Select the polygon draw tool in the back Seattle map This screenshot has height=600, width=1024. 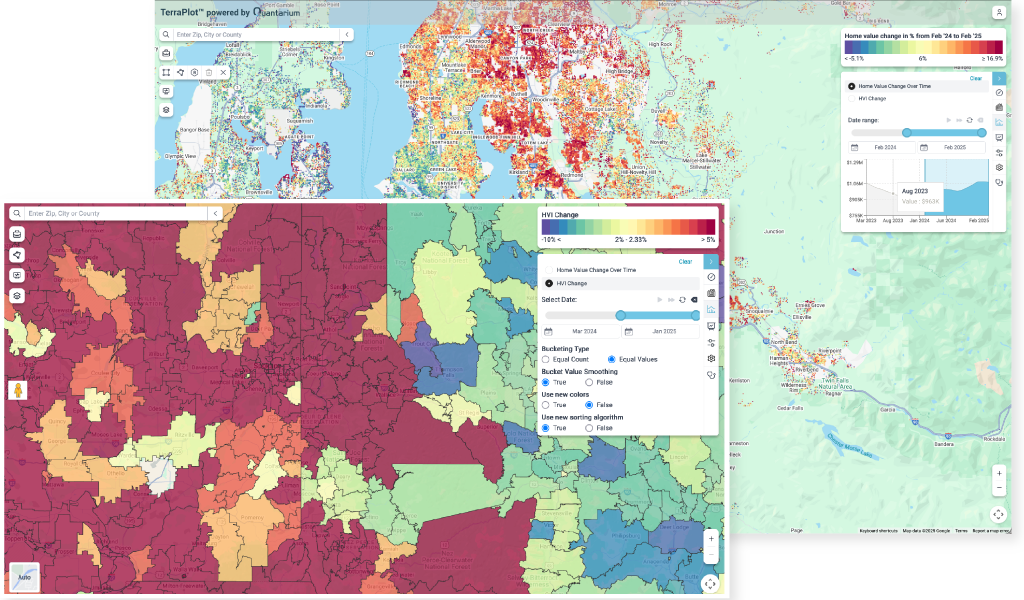pos(180,72)
